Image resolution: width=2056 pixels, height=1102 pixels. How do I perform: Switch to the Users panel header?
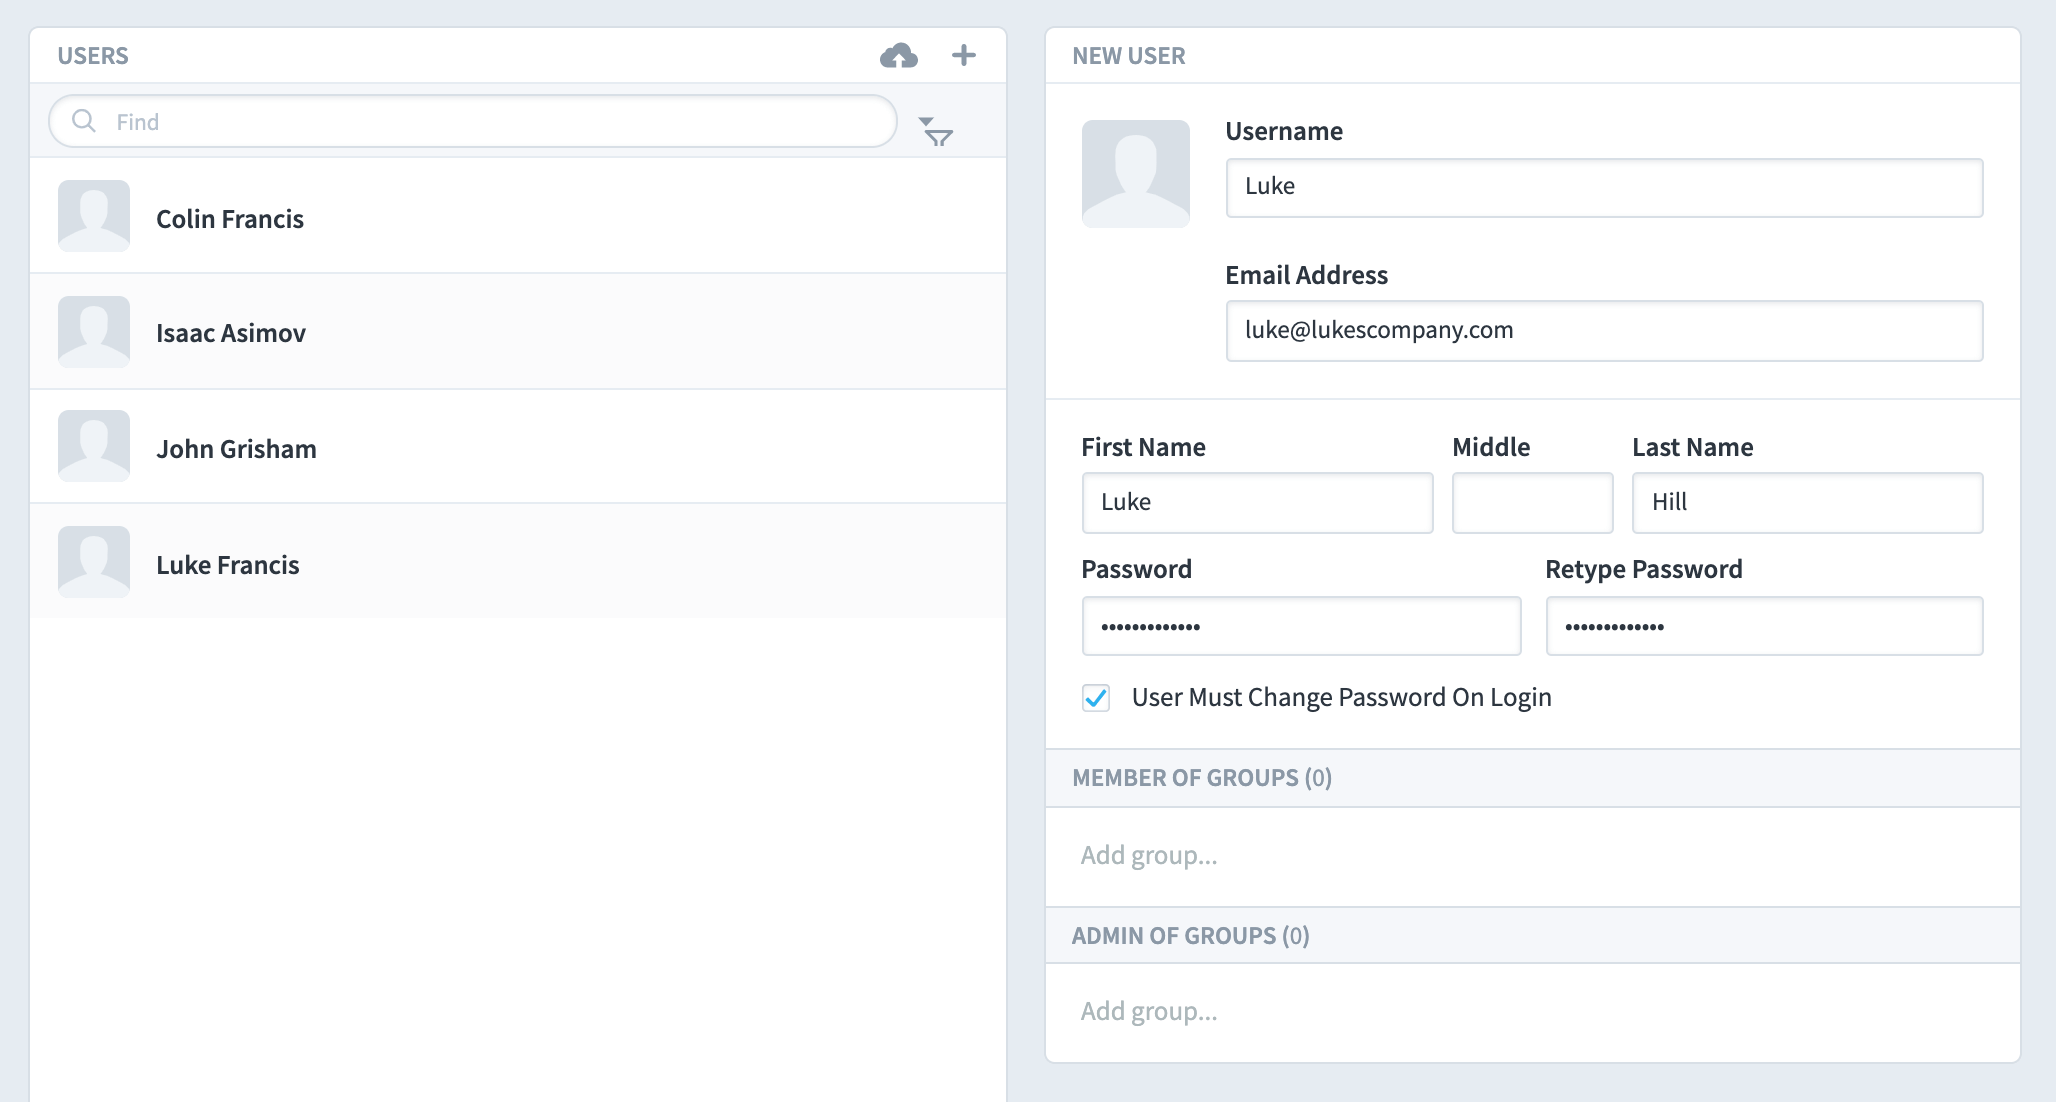pos(95,56)
